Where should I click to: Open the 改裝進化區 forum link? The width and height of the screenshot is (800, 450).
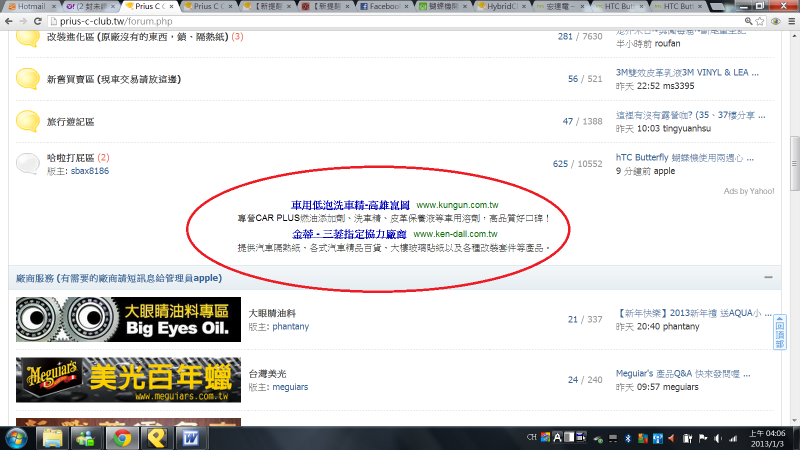(x=138, y=37)
